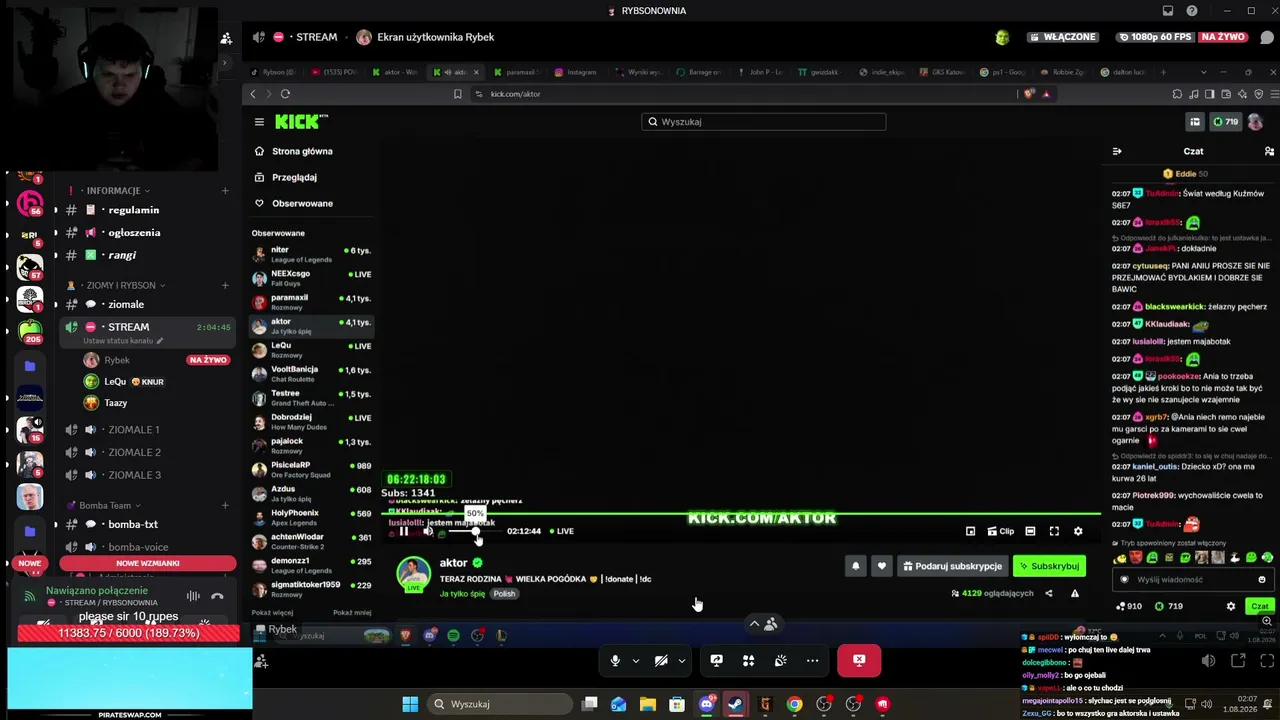Open the Kick user avatar menu

click(1255, 122)
